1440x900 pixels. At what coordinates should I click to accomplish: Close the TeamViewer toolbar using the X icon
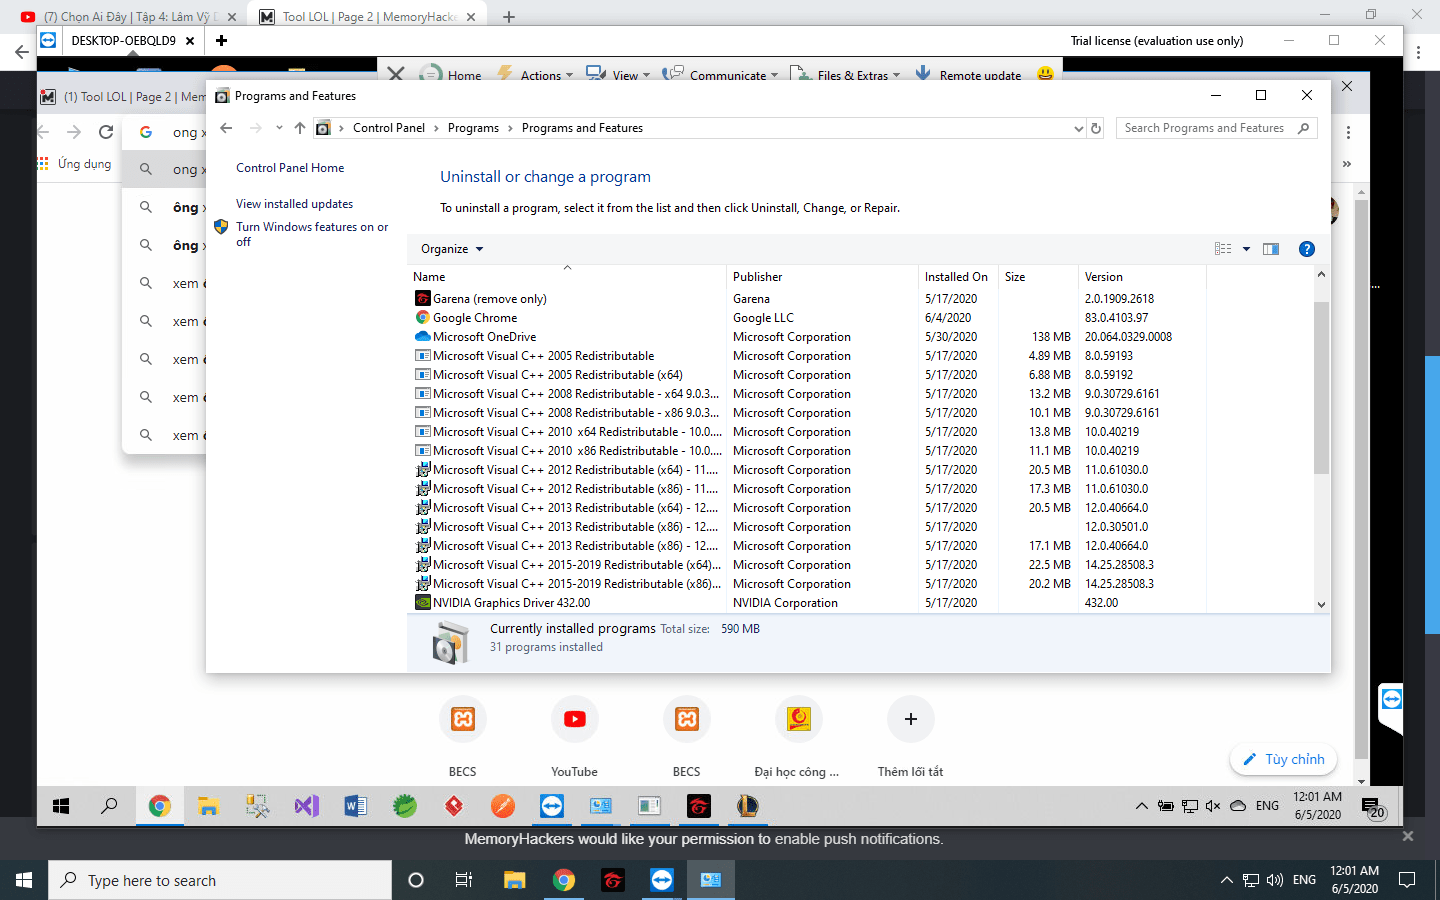[x=396, y=74]
